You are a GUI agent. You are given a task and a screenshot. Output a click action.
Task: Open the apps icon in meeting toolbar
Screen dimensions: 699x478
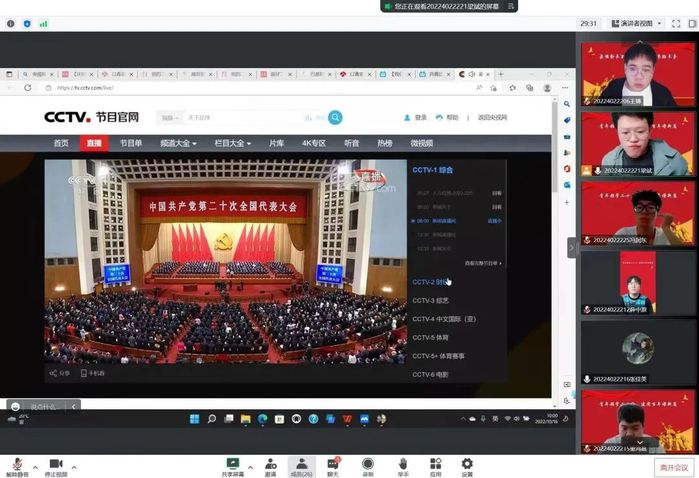(436, 464)
